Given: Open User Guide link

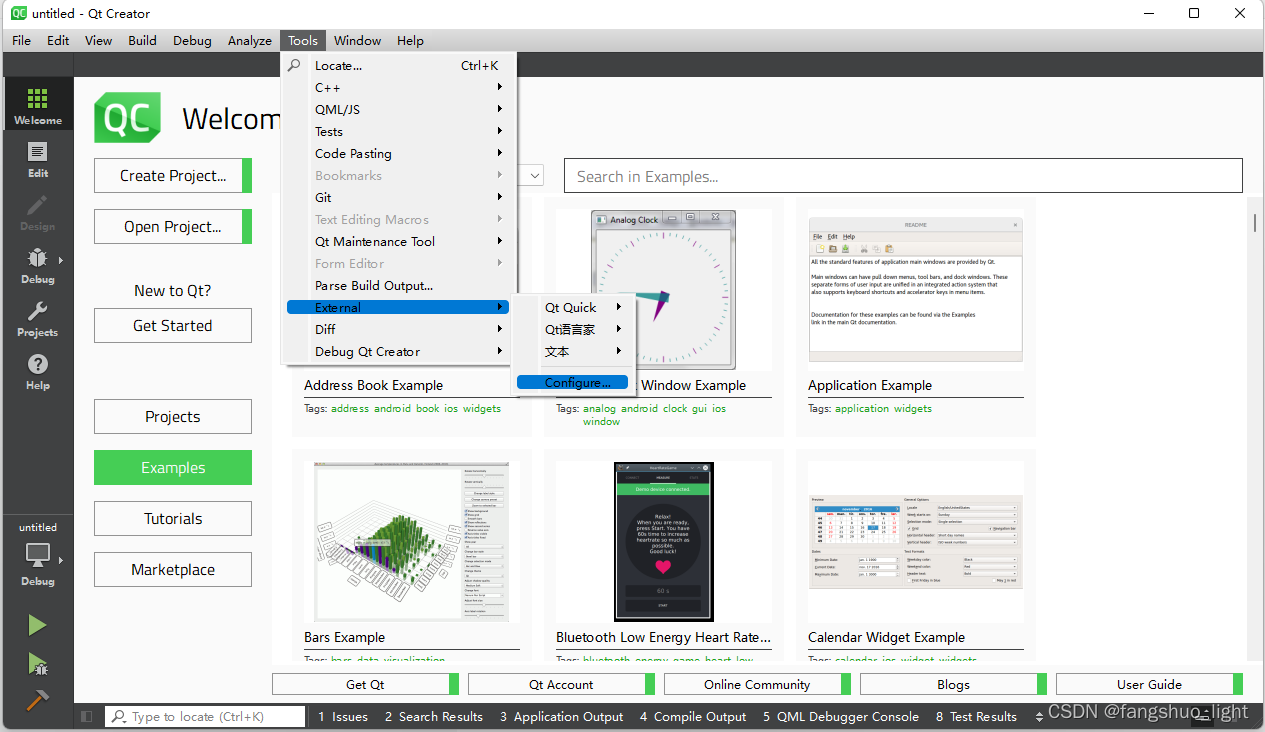Looking at the screenshot, I should coord(1149,685).
